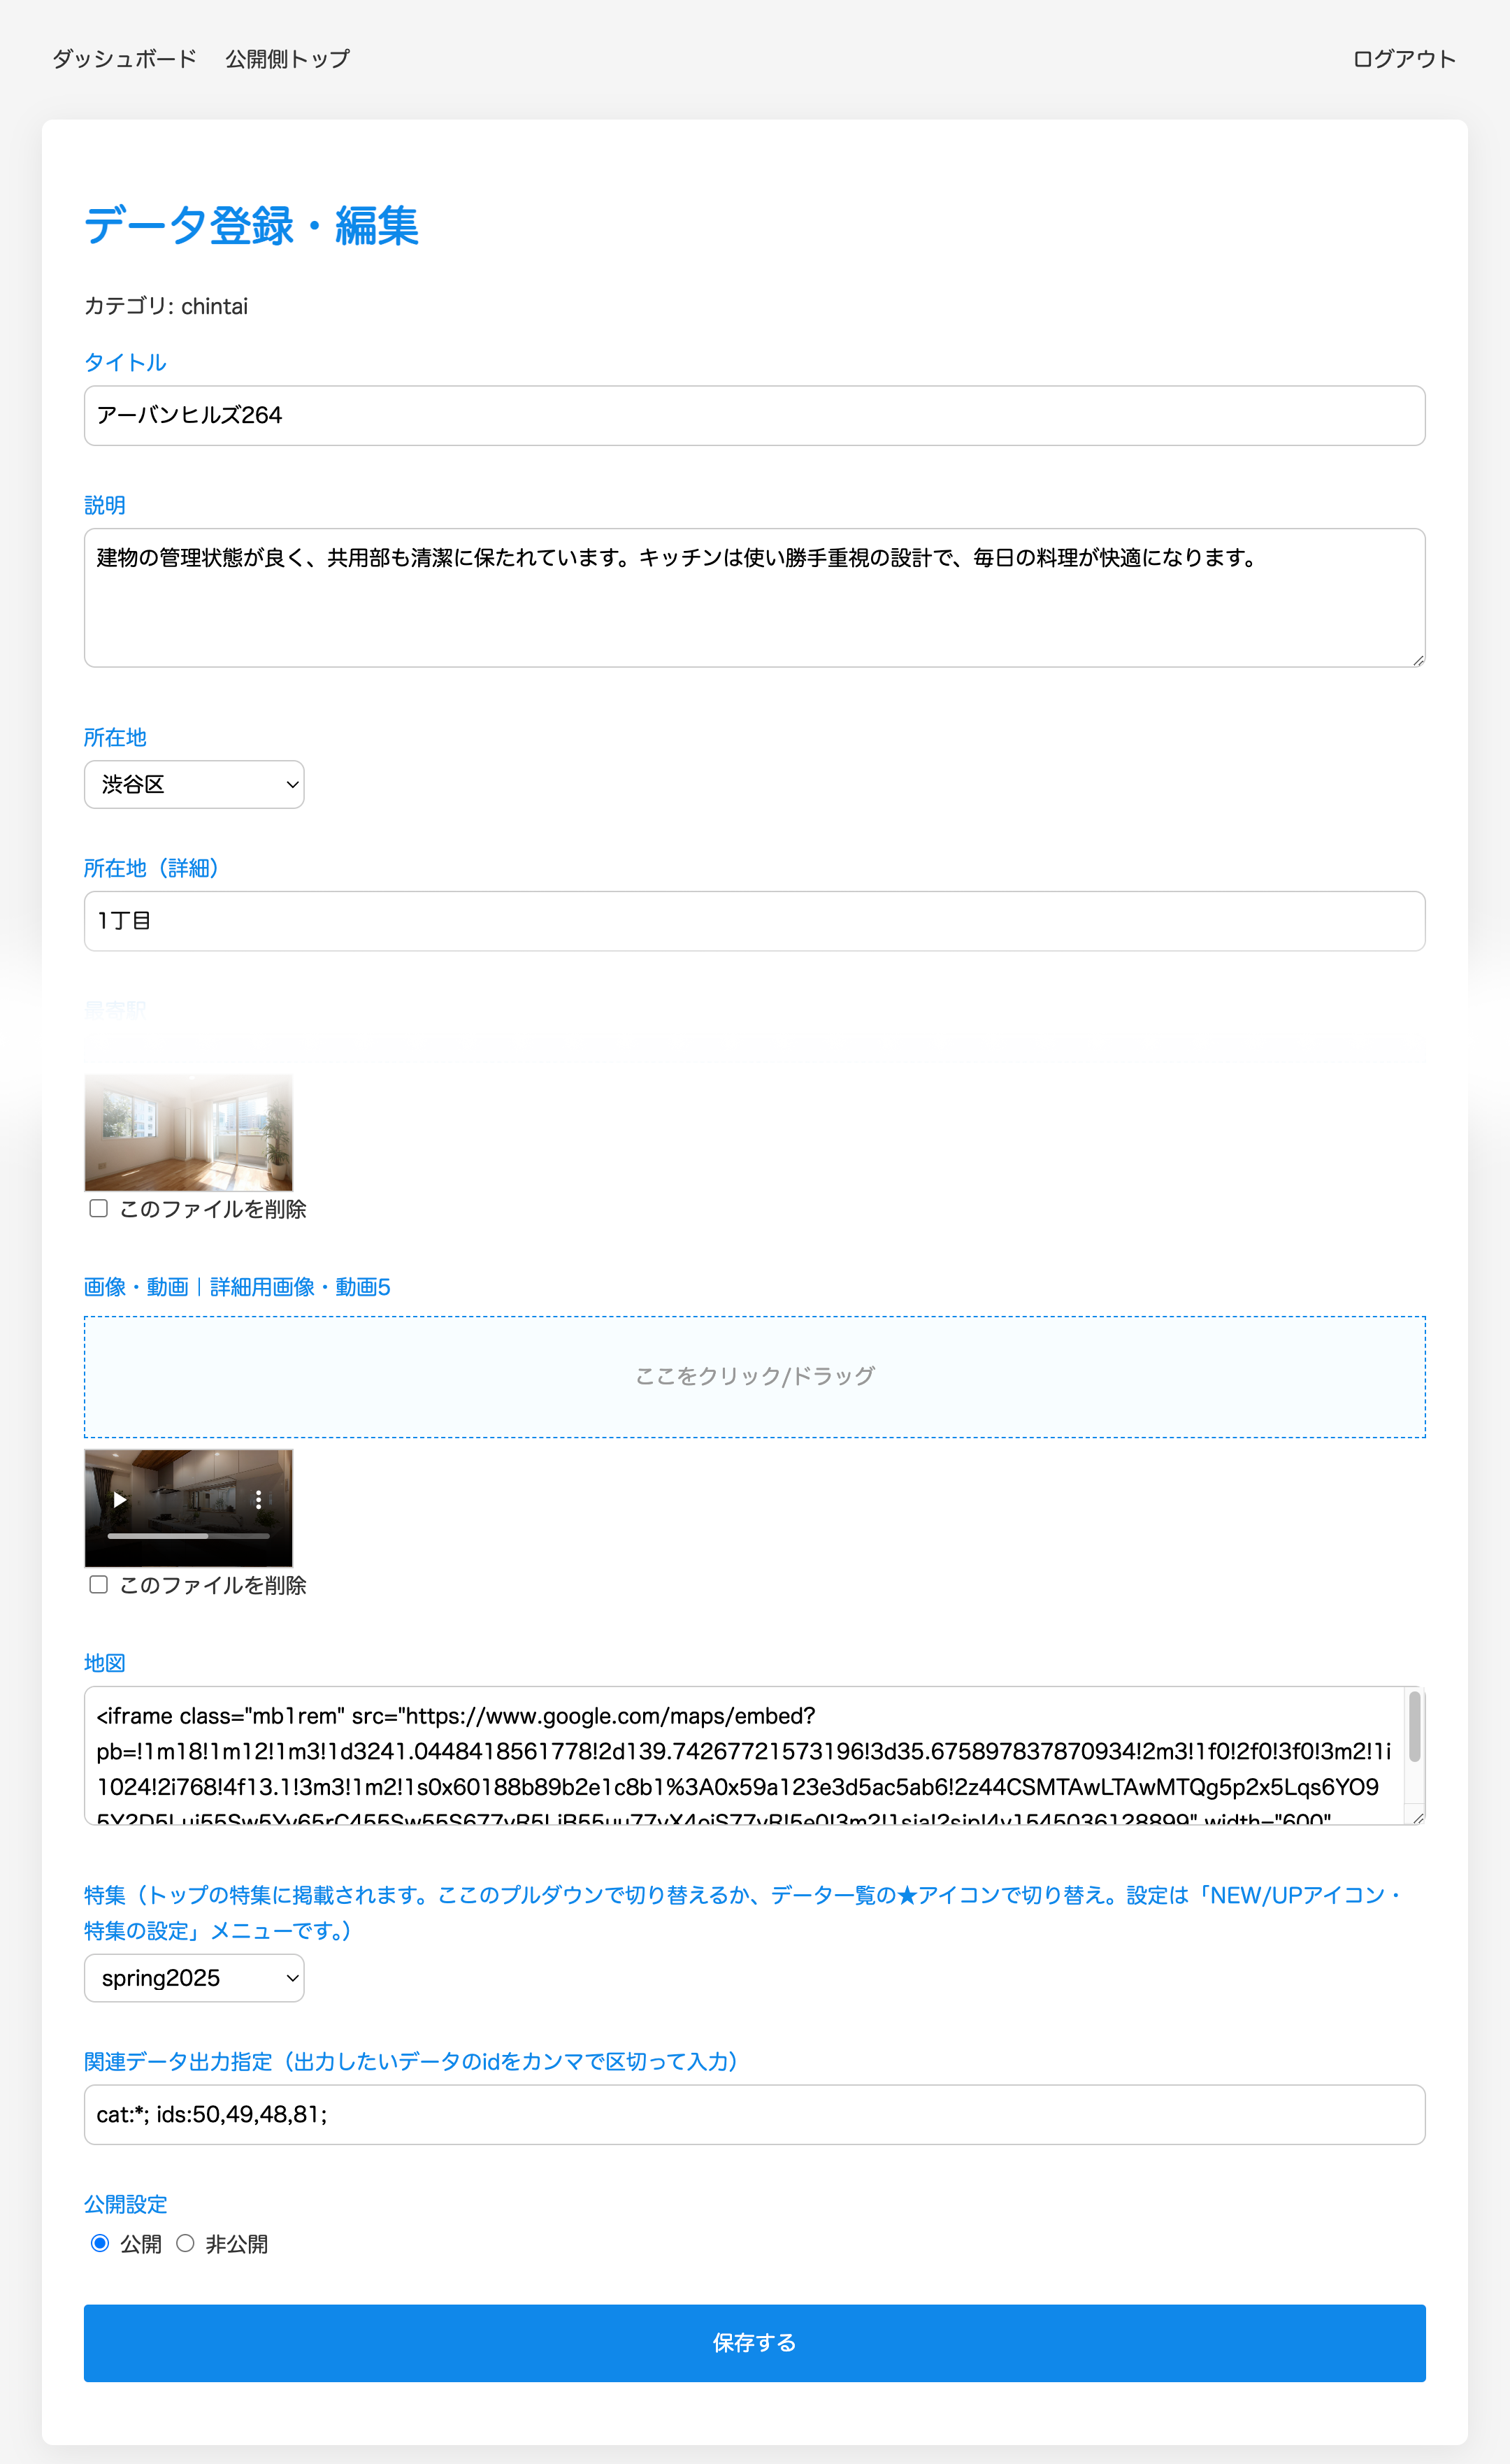Open video options three-dot menu
Screen dimensions: 1510x2464
point(258,1499)
